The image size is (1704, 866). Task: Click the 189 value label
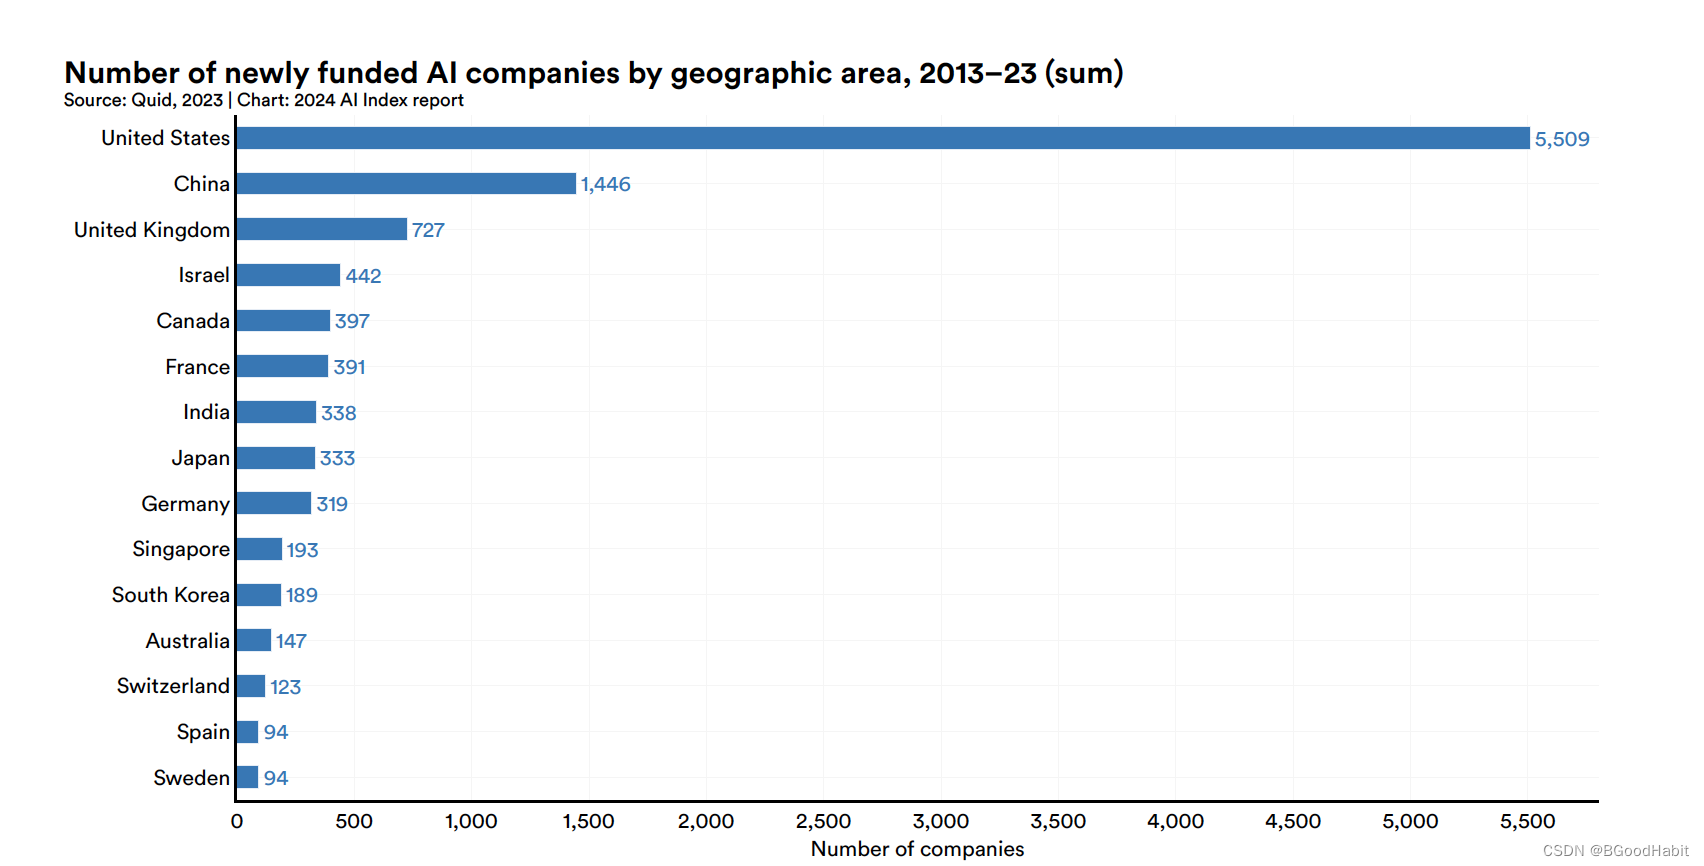301,595
